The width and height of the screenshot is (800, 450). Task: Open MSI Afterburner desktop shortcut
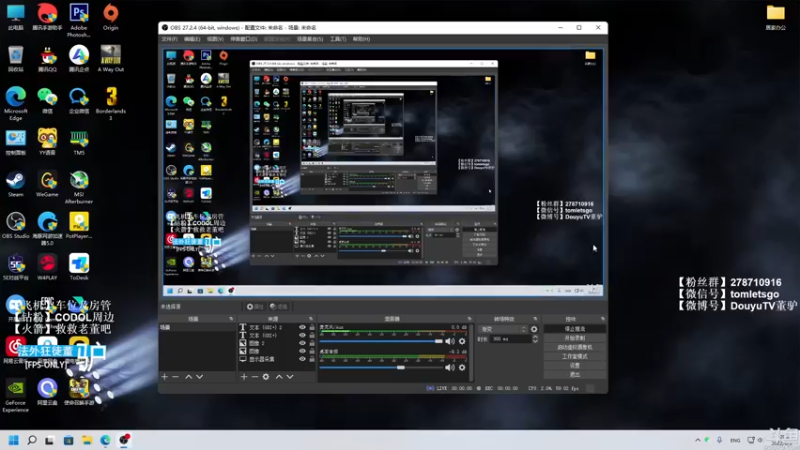79,187
